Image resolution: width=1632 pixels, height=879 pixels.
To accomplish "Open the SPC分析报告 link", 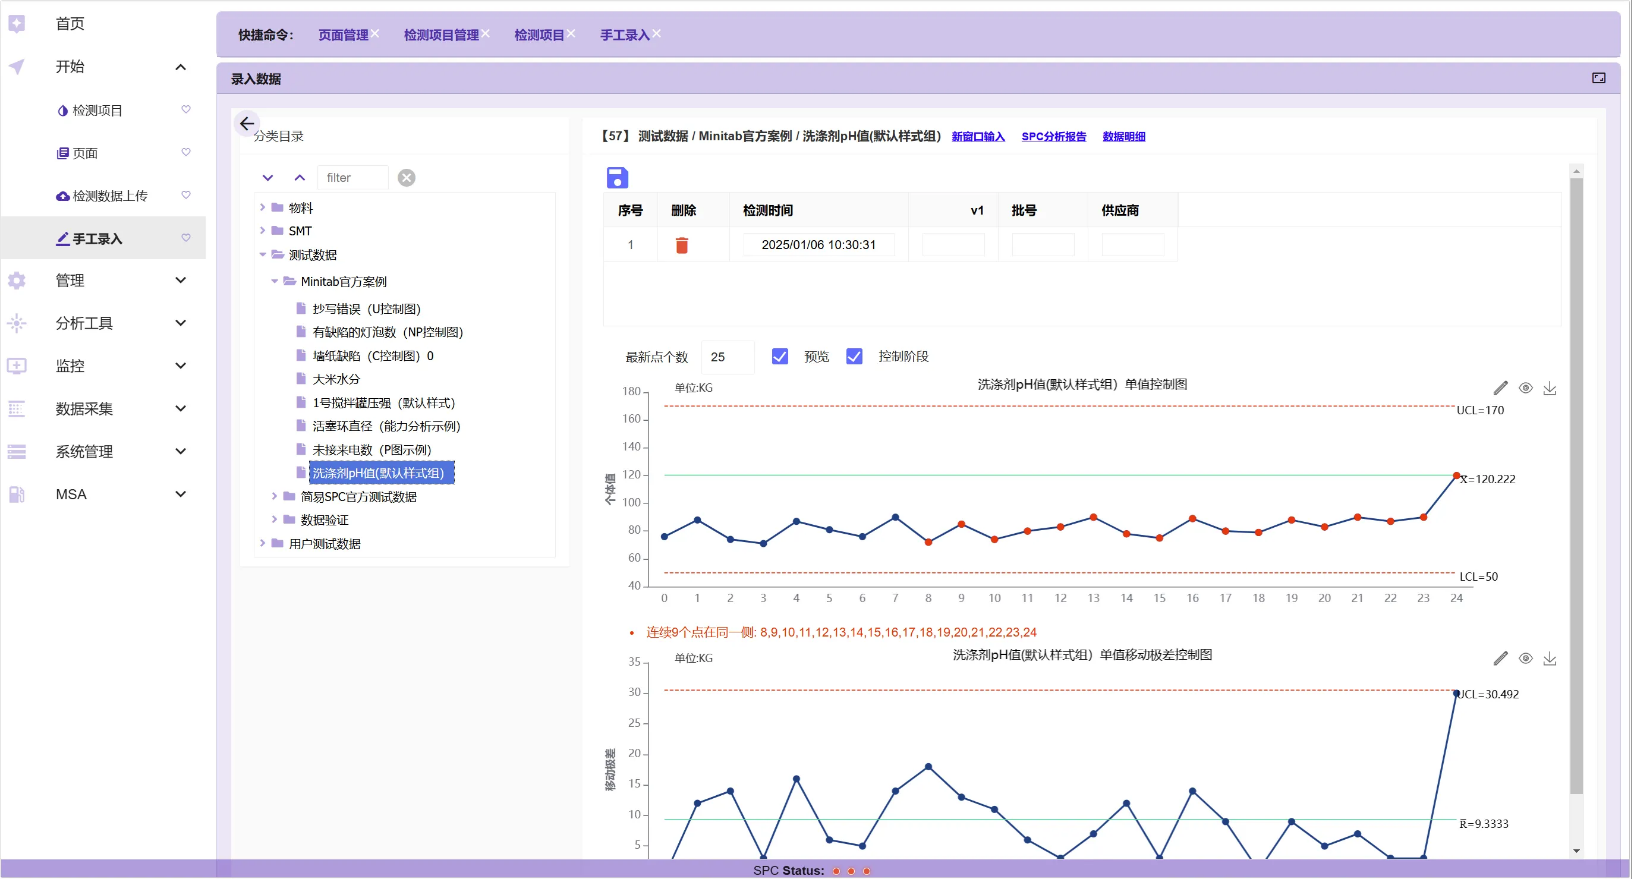I will tap(1053, 137).
